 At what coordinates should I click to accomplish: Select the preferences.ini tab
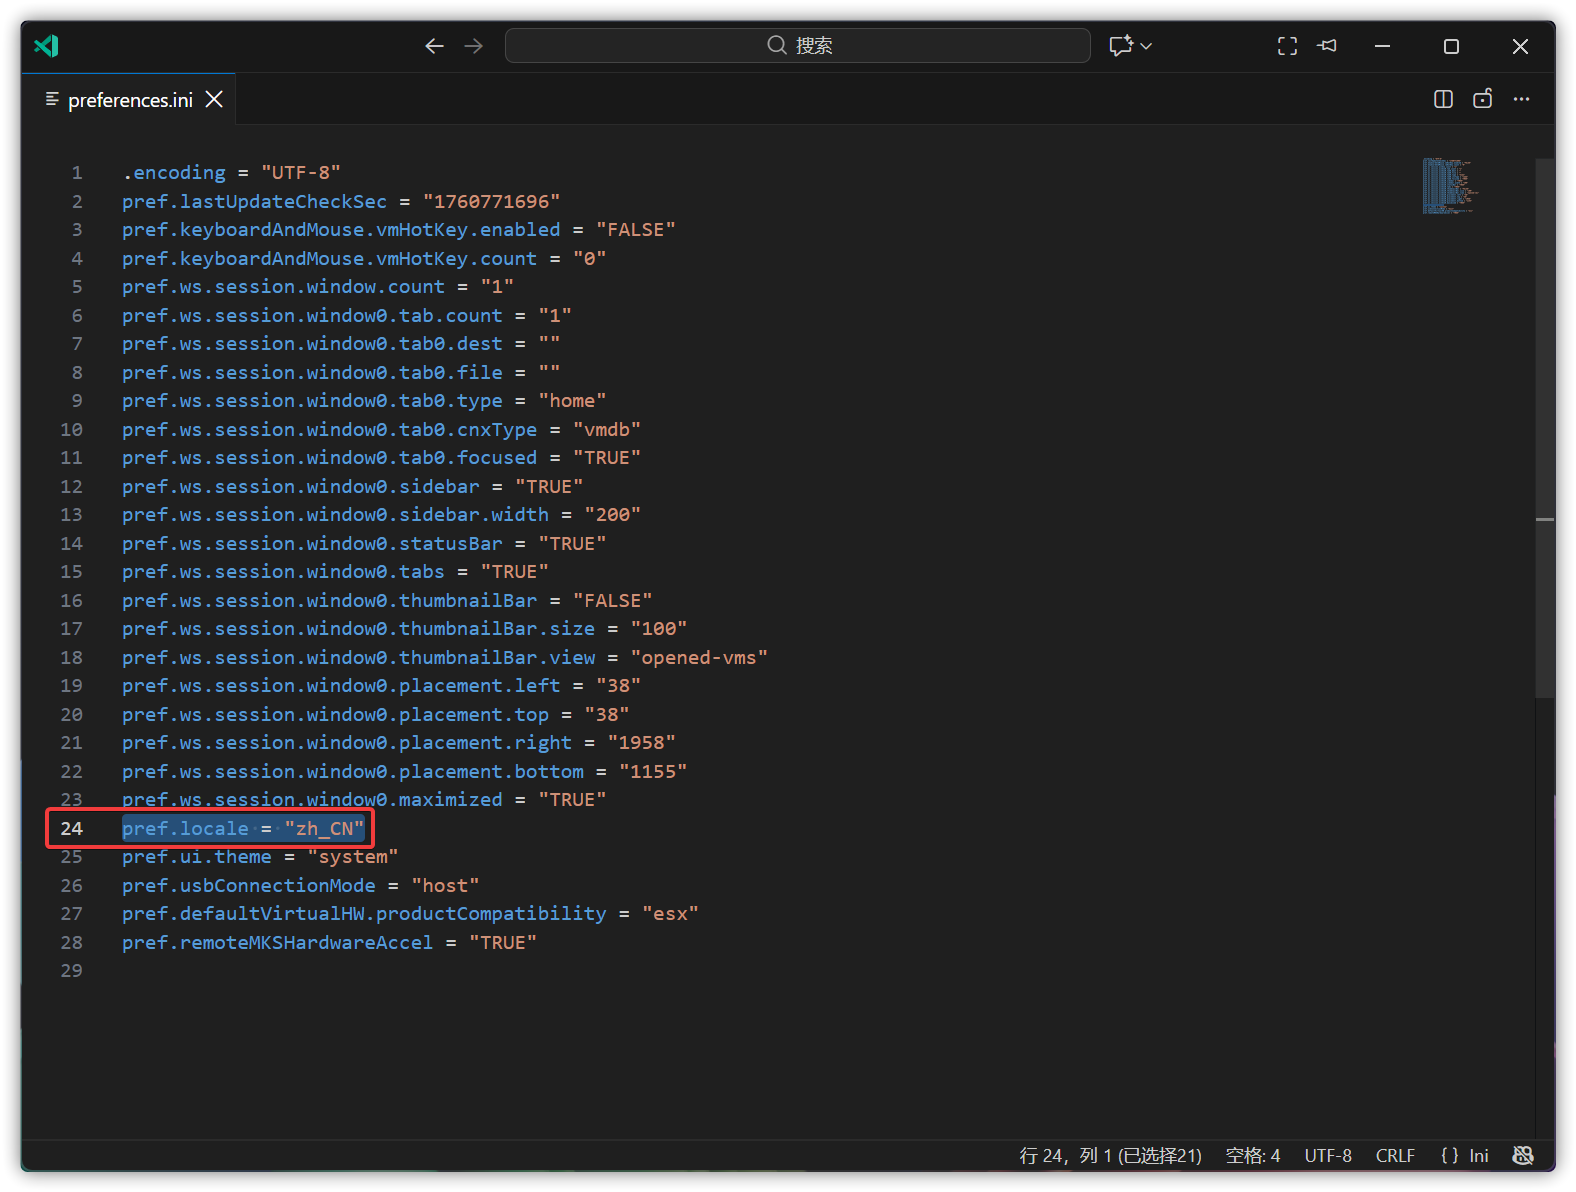(130, 100)
